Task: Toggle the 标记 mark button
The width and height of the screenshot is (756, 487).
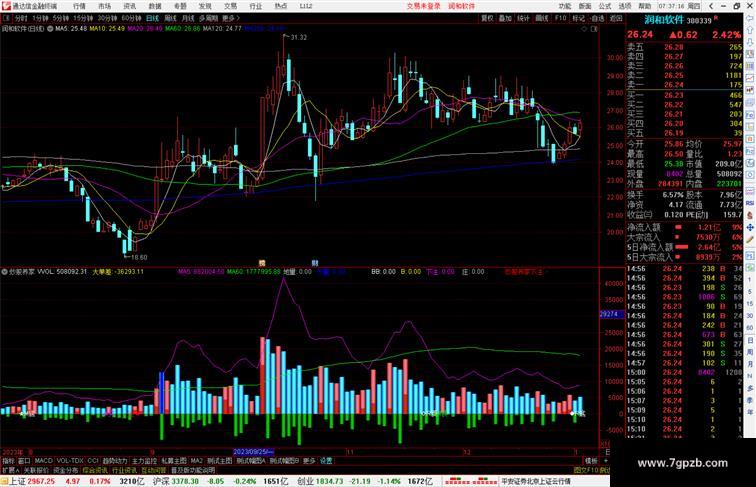Action: [x=579, y=18]
